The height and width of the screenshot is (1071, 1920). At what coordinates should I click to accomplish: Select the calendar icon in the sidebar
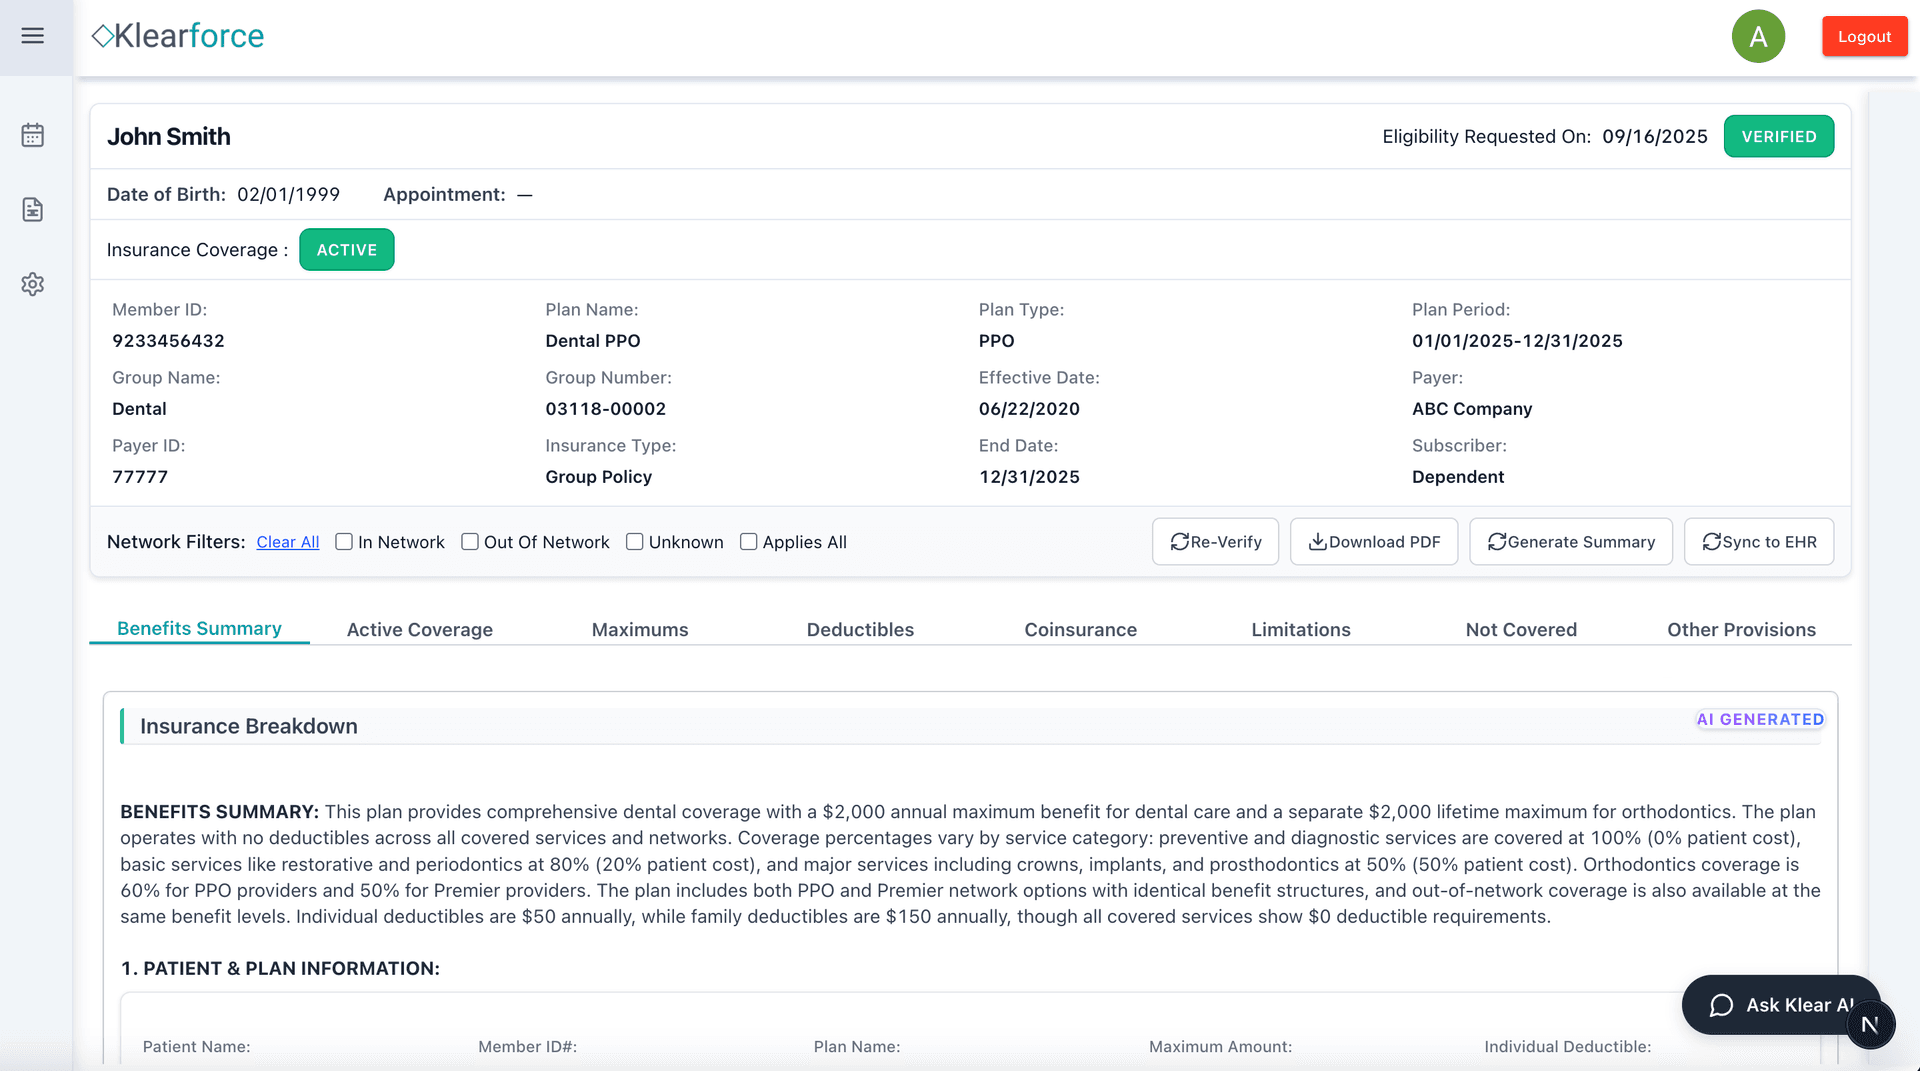coord(33,135)
